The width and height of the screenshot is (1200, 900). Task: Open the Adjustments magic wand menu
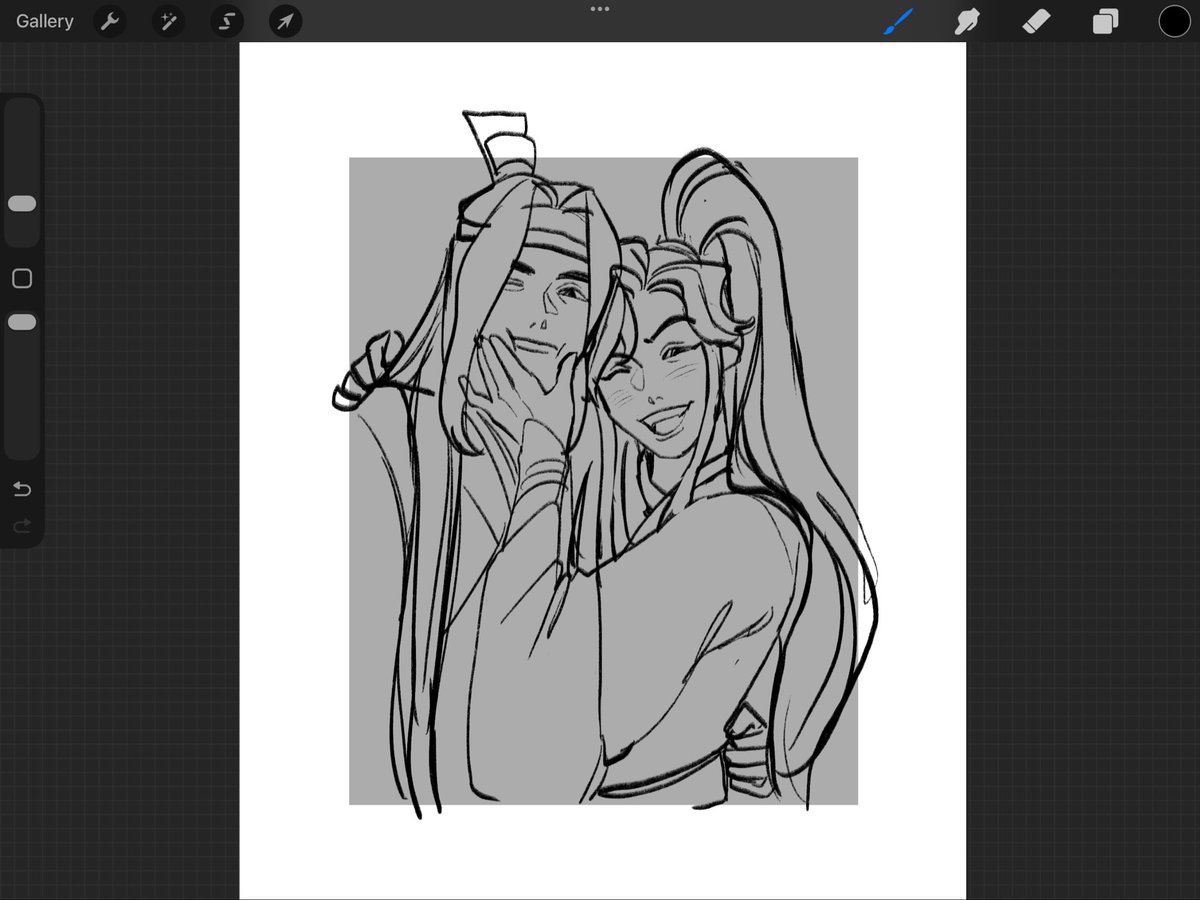pos(168,21)
